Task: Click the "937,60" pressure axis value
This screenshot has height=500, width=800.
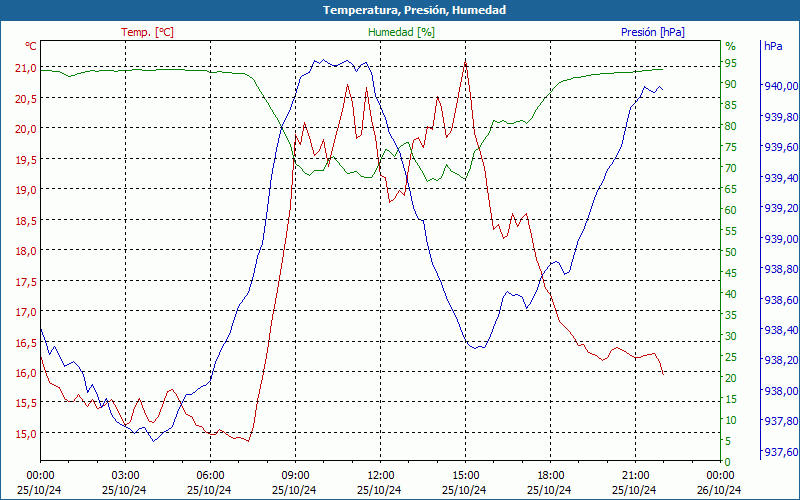Action: click(781, 452)
